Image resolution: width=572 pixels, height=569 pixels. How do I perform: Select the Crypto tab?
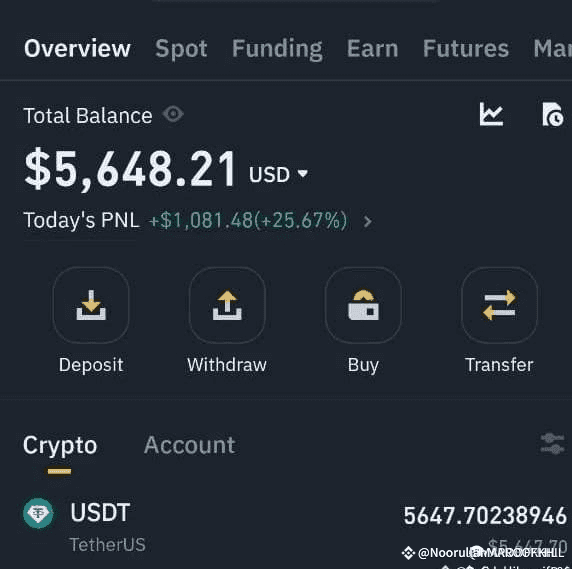pos(60,446)
